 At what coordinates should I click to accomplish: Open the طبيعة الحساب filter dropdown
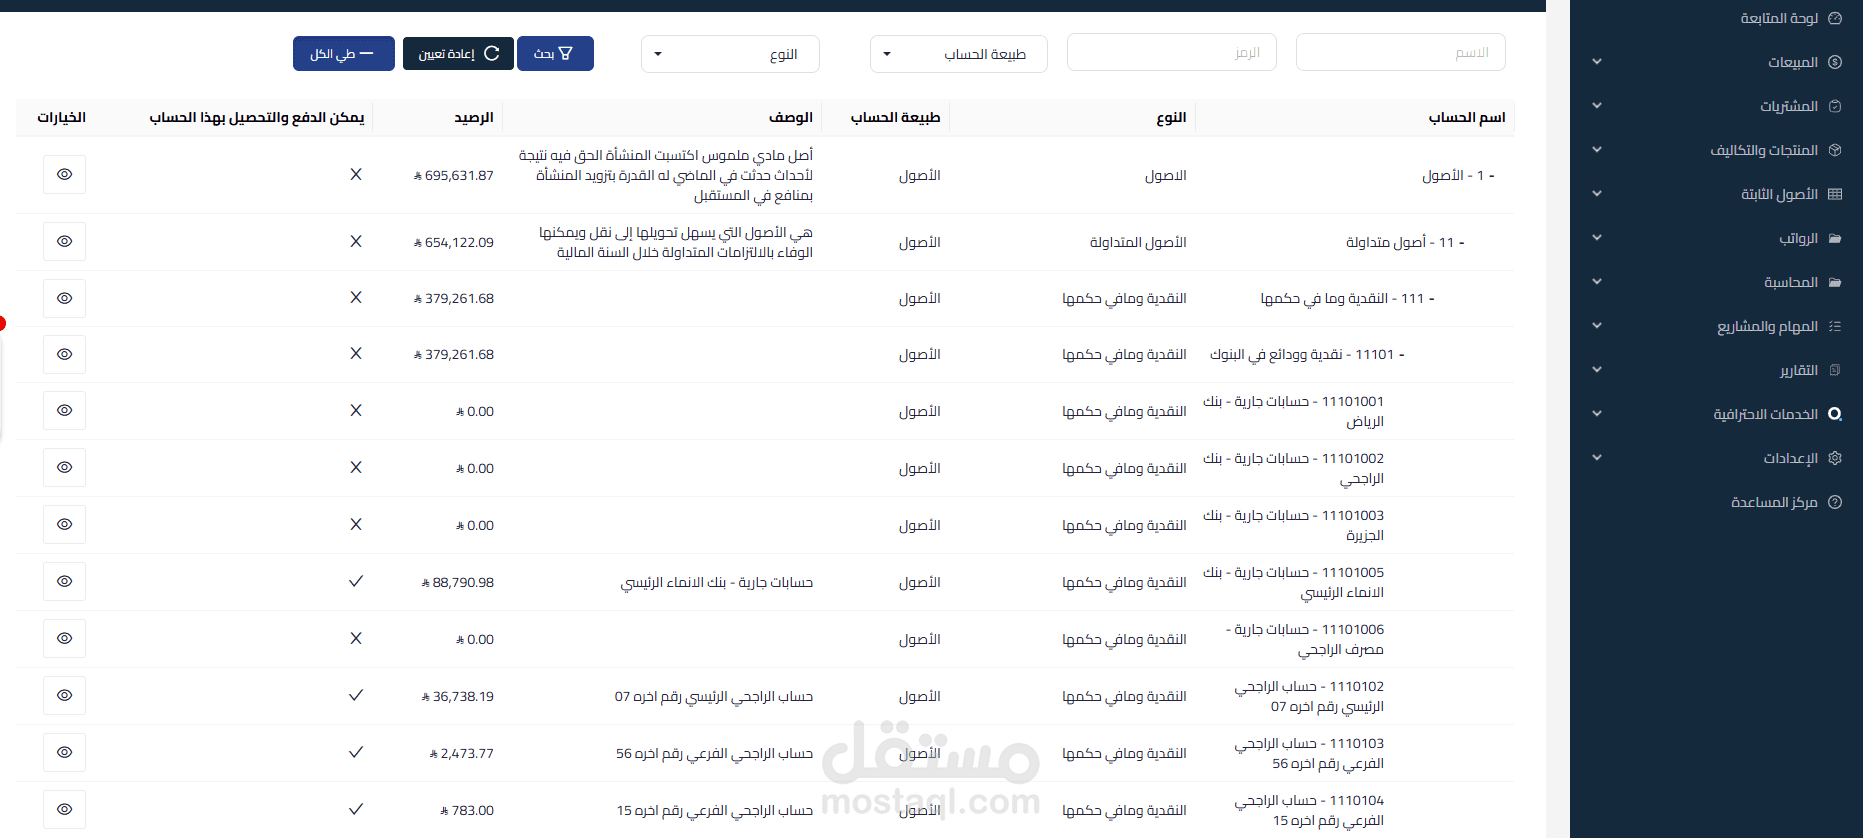coord(959,54)
